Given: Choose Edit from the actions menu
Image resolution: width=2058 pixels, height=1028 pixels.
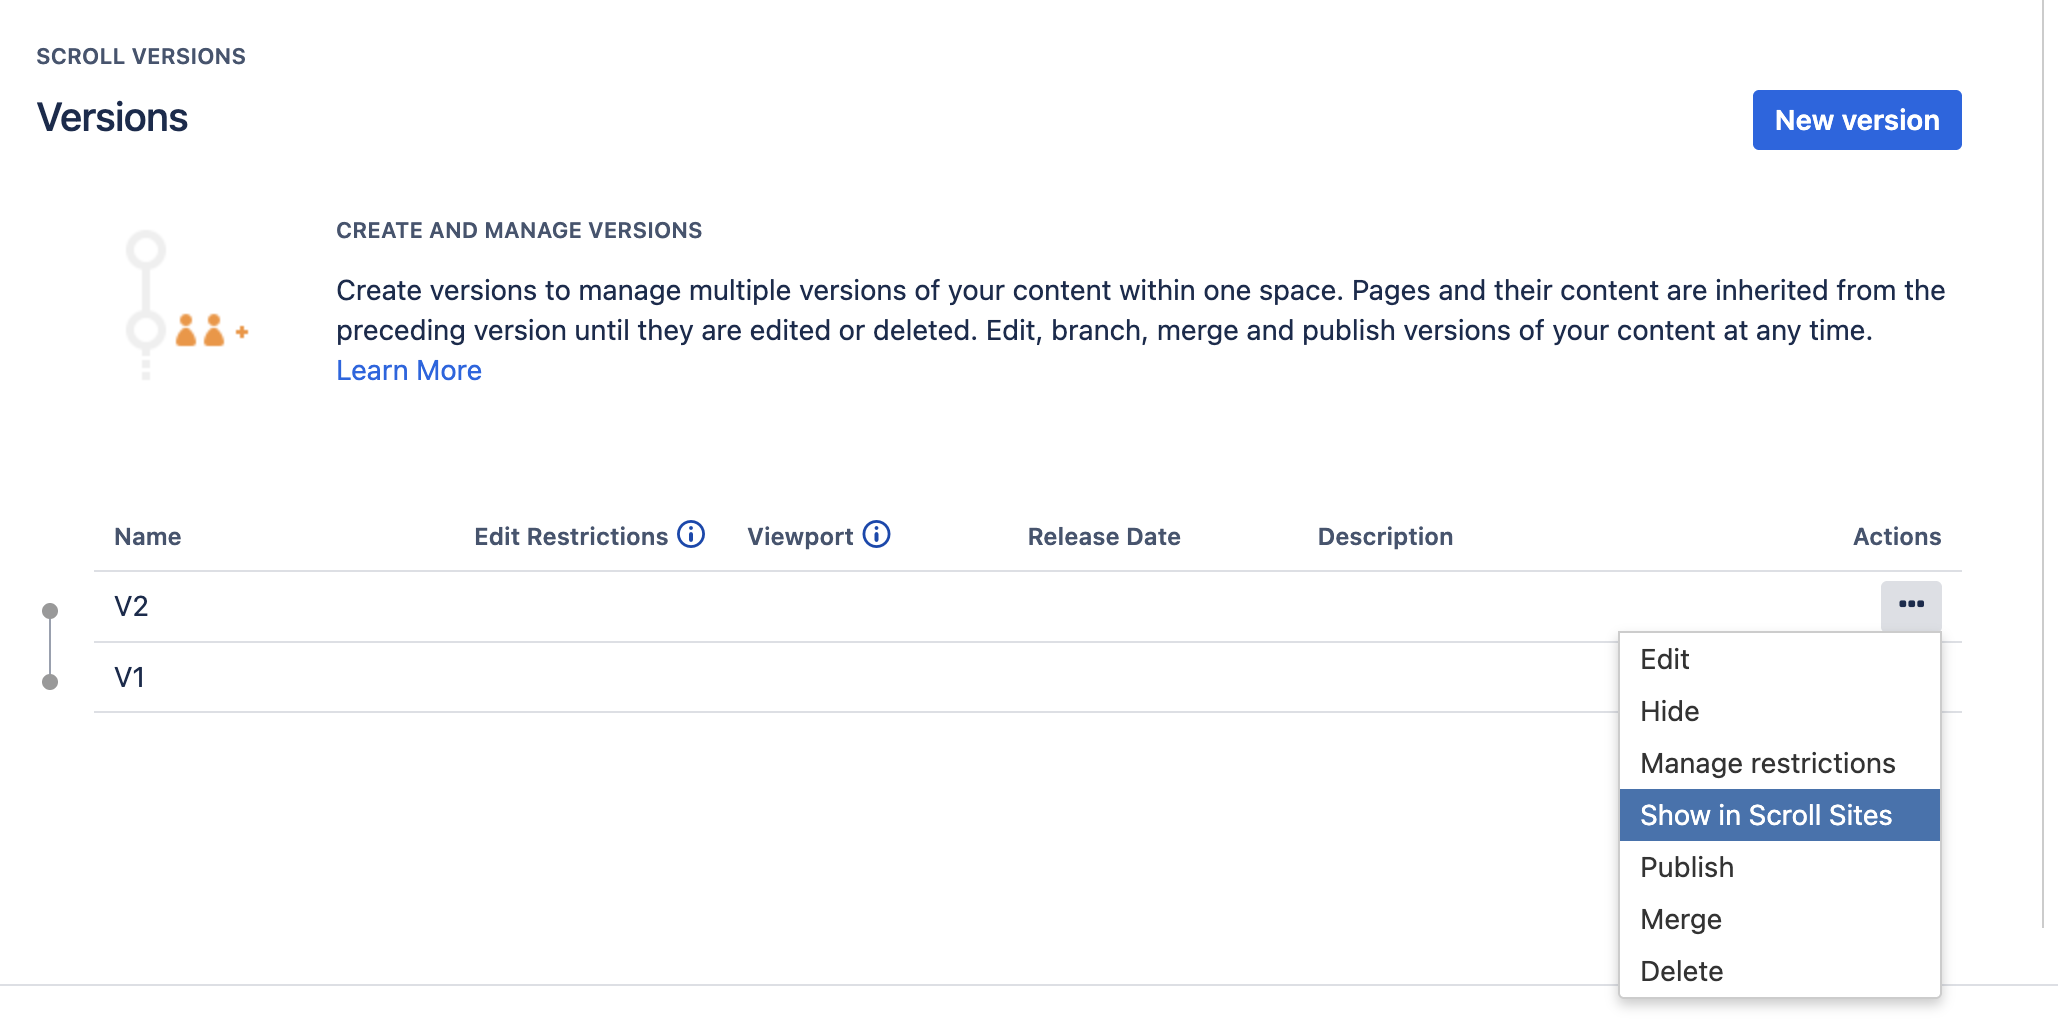Looking at the screenshot, I should coord(1665,660).
